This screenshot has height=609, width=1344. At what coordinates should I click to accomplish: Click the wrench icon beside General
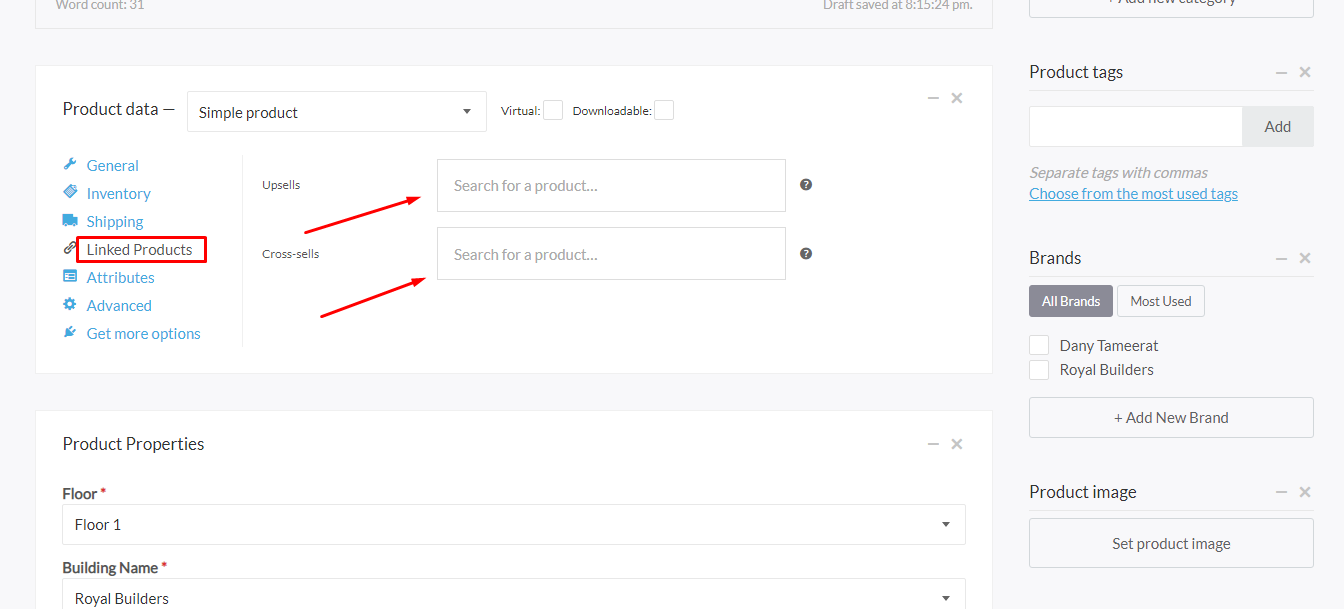point(70,165)
